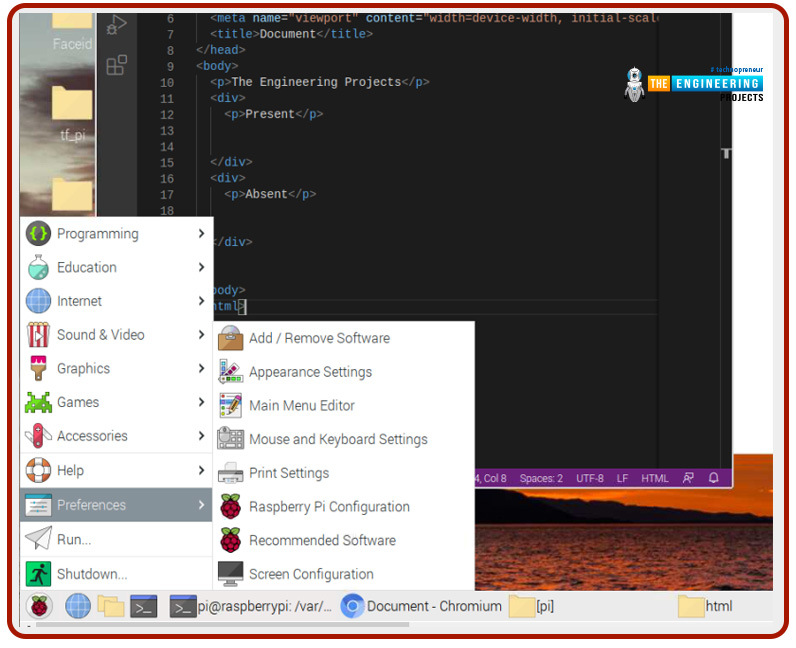
Task: Click the Screen Configuration monitor icon
Action: [x=230, y=574]
